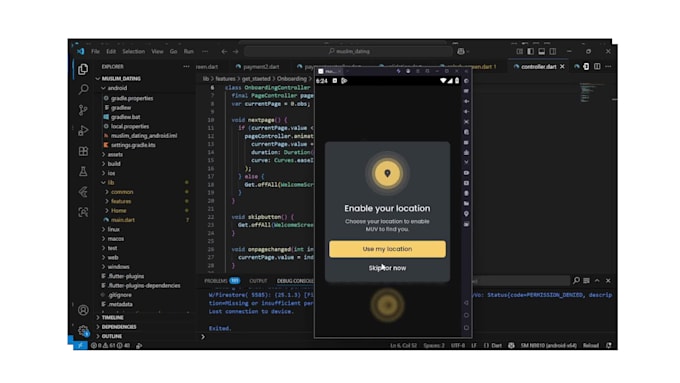The image size is (680, 383).
Task: Click the remote window status bar icon
Action: coord(80,345)
